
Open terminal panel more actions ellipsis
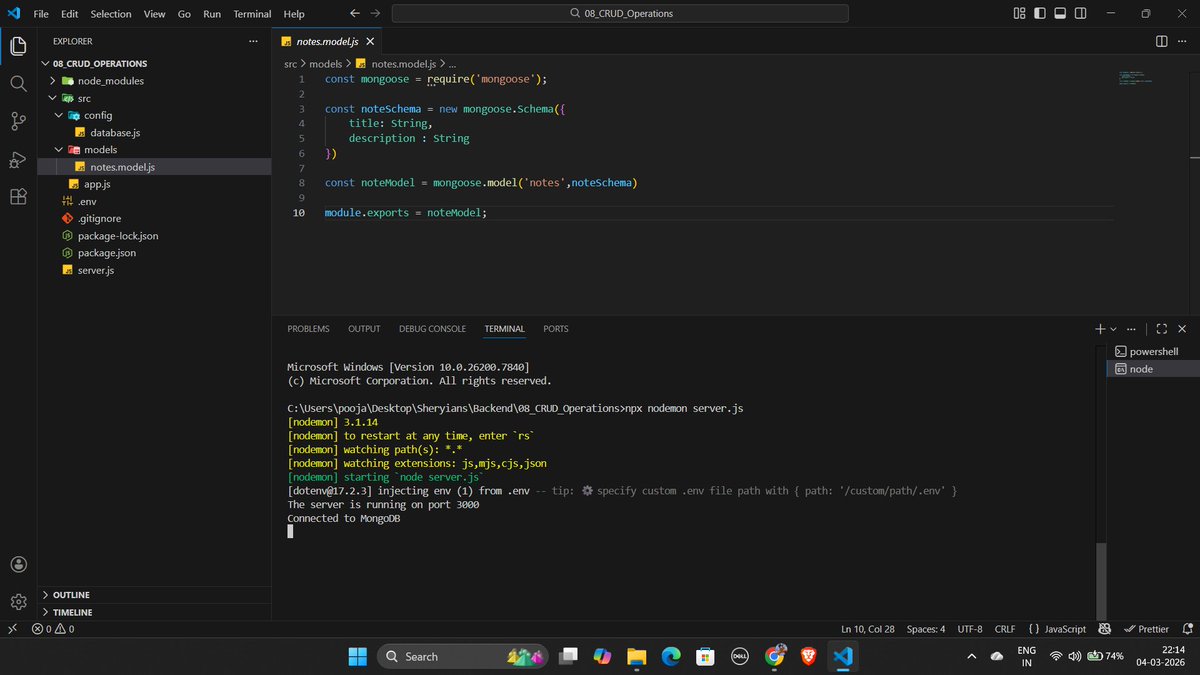[1132, 328]
